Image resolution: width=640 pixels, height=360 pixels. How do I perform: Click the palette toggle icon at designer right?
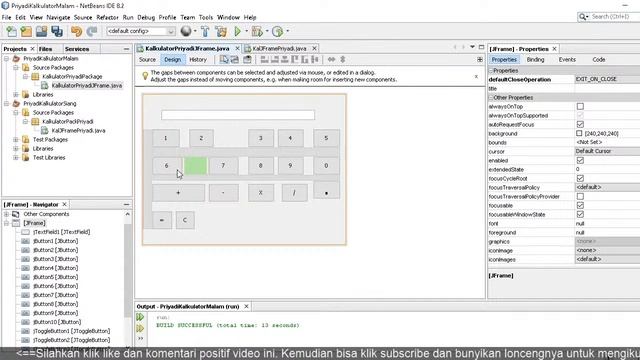[x=480, y=60]
